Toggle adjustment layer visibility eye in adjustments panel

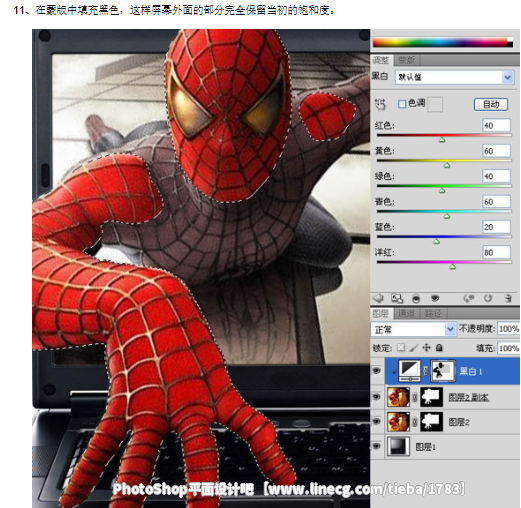[435, 298]
